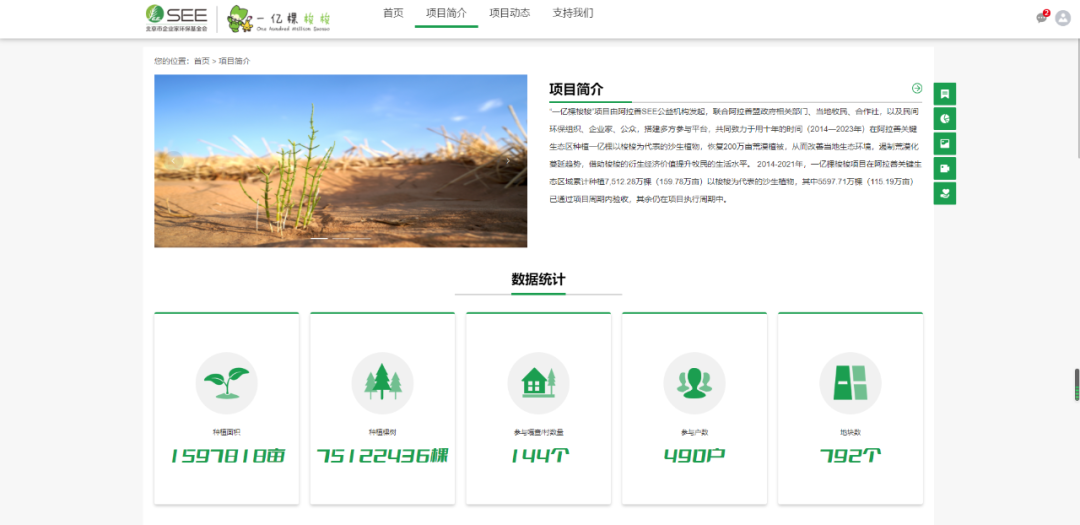Click the SEE foundation logo
Screen dimensions: 1080x525
pyautogui.click(x=176, y=19)
